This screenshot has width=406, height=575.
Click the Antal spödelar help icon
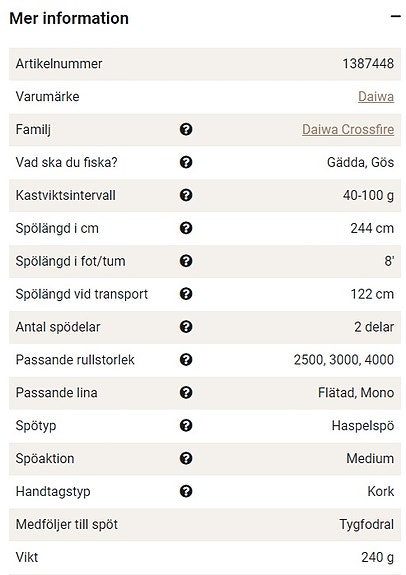pos(186,327)
